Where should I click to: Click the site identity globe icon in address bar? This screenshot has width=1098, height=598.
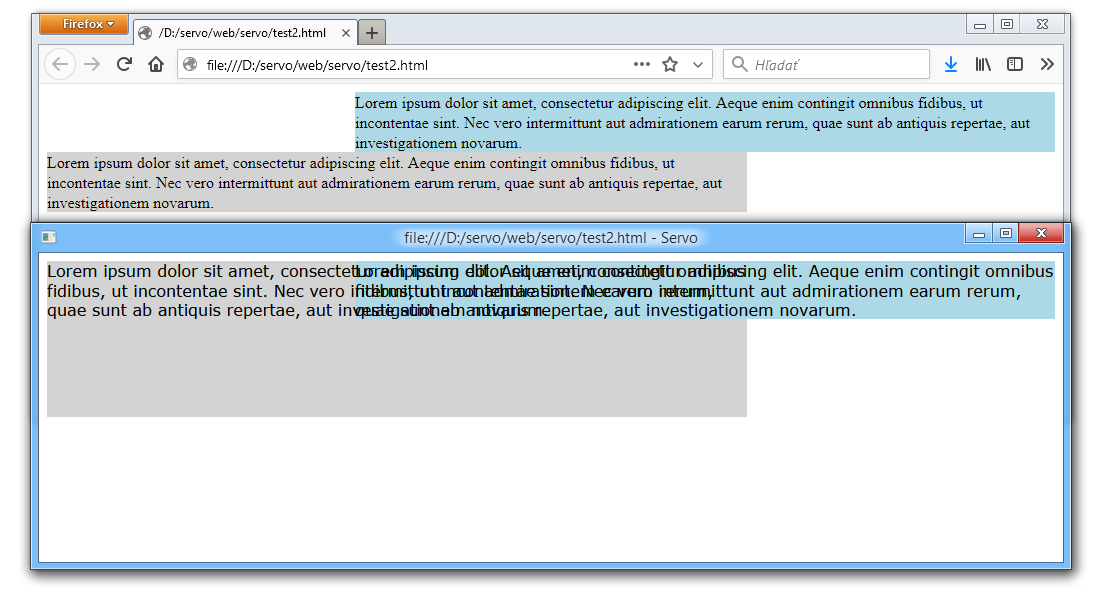190,64
